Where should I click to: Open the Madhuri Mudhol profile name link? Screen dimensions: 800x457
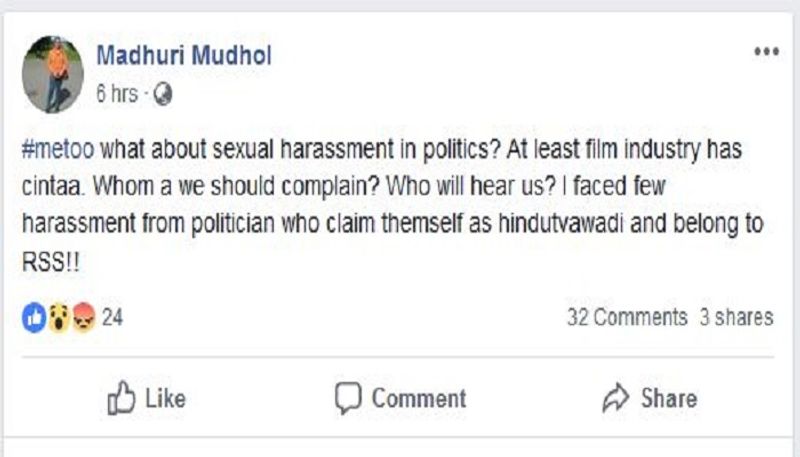[x=183, y=55]
